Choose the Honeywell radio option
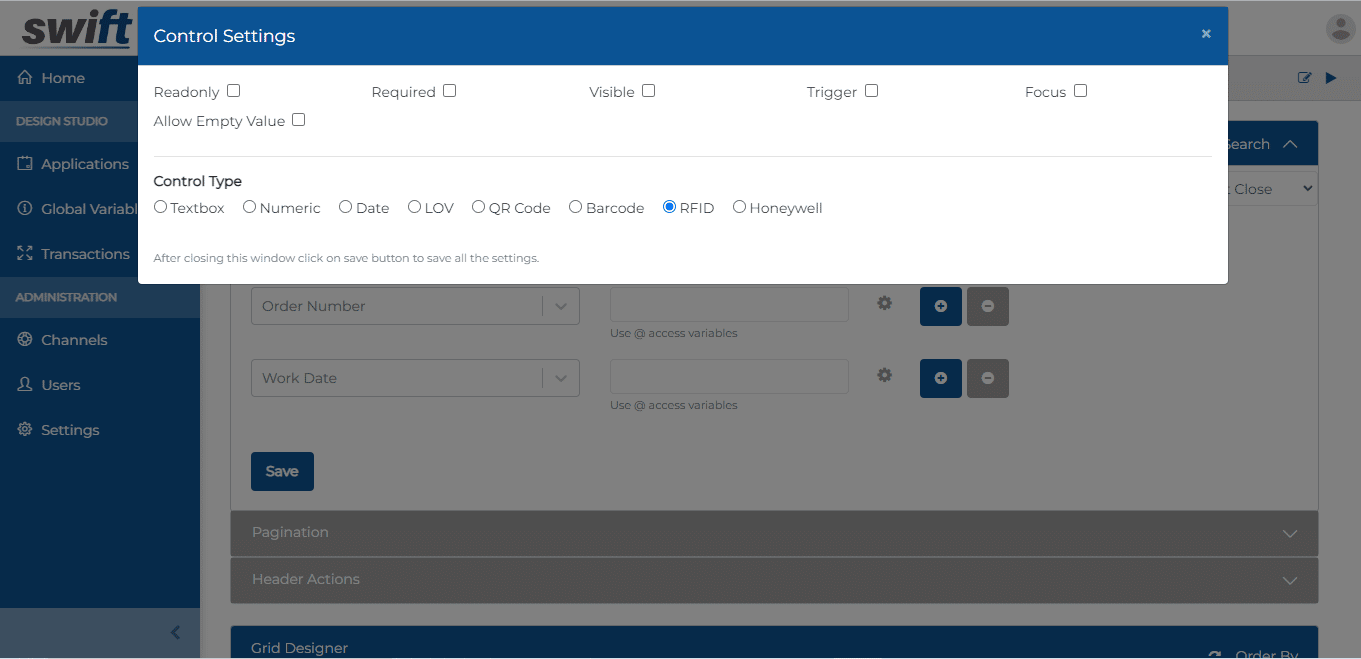Viewport: 1361px width, 659px height. click(739, 207)
